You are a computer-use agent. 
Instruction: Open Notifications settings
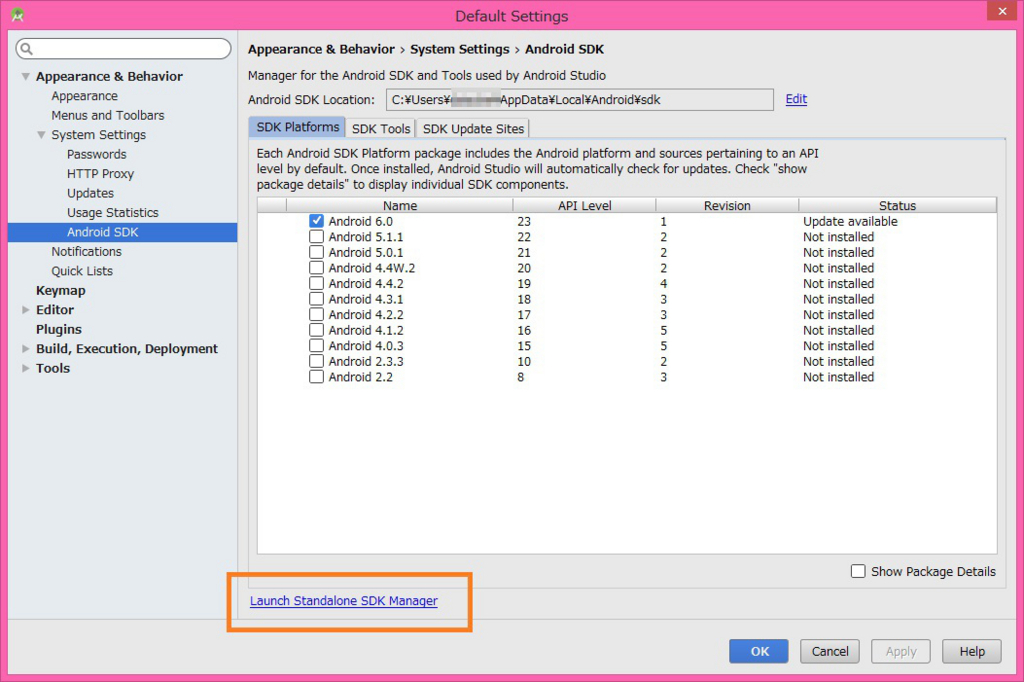tap(86, 252)
